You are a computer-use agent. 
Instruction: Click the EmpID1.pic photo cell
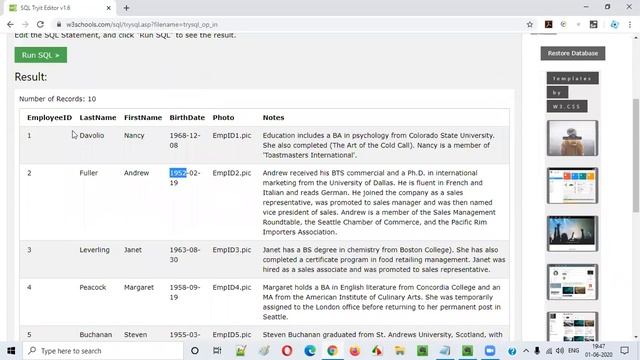232,136
